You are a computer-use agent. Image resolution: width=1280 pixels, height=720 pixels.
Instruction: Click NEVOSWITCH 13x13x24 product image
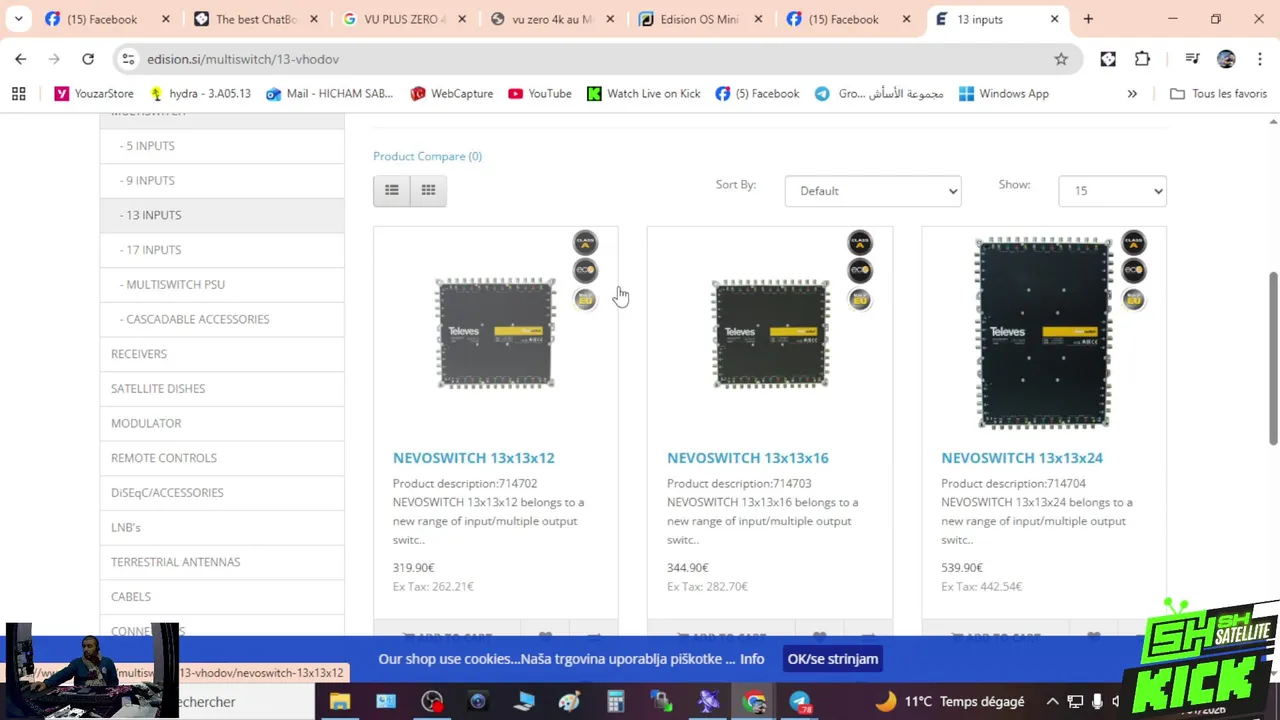(1044, 333)
